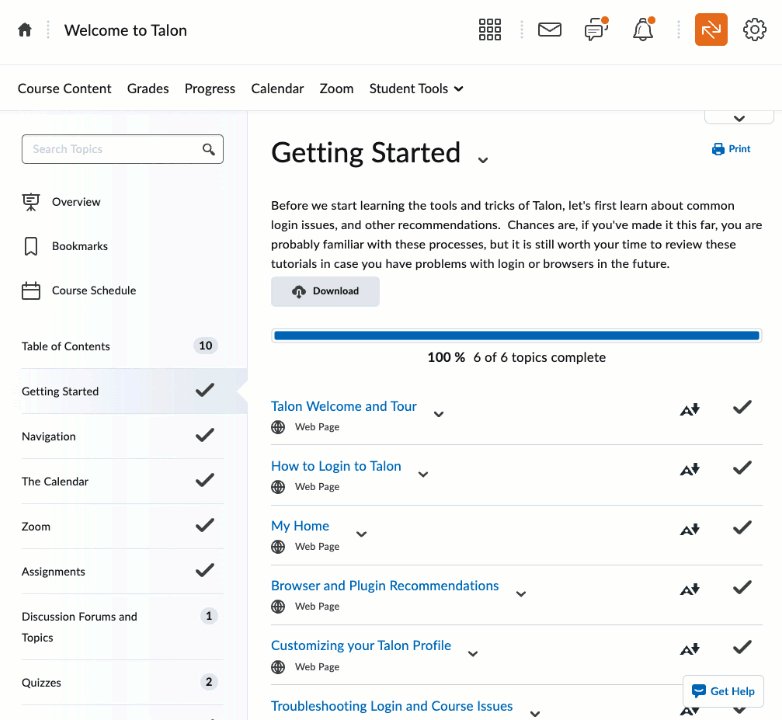Open dropdown next to My Home

click(362, 534)
